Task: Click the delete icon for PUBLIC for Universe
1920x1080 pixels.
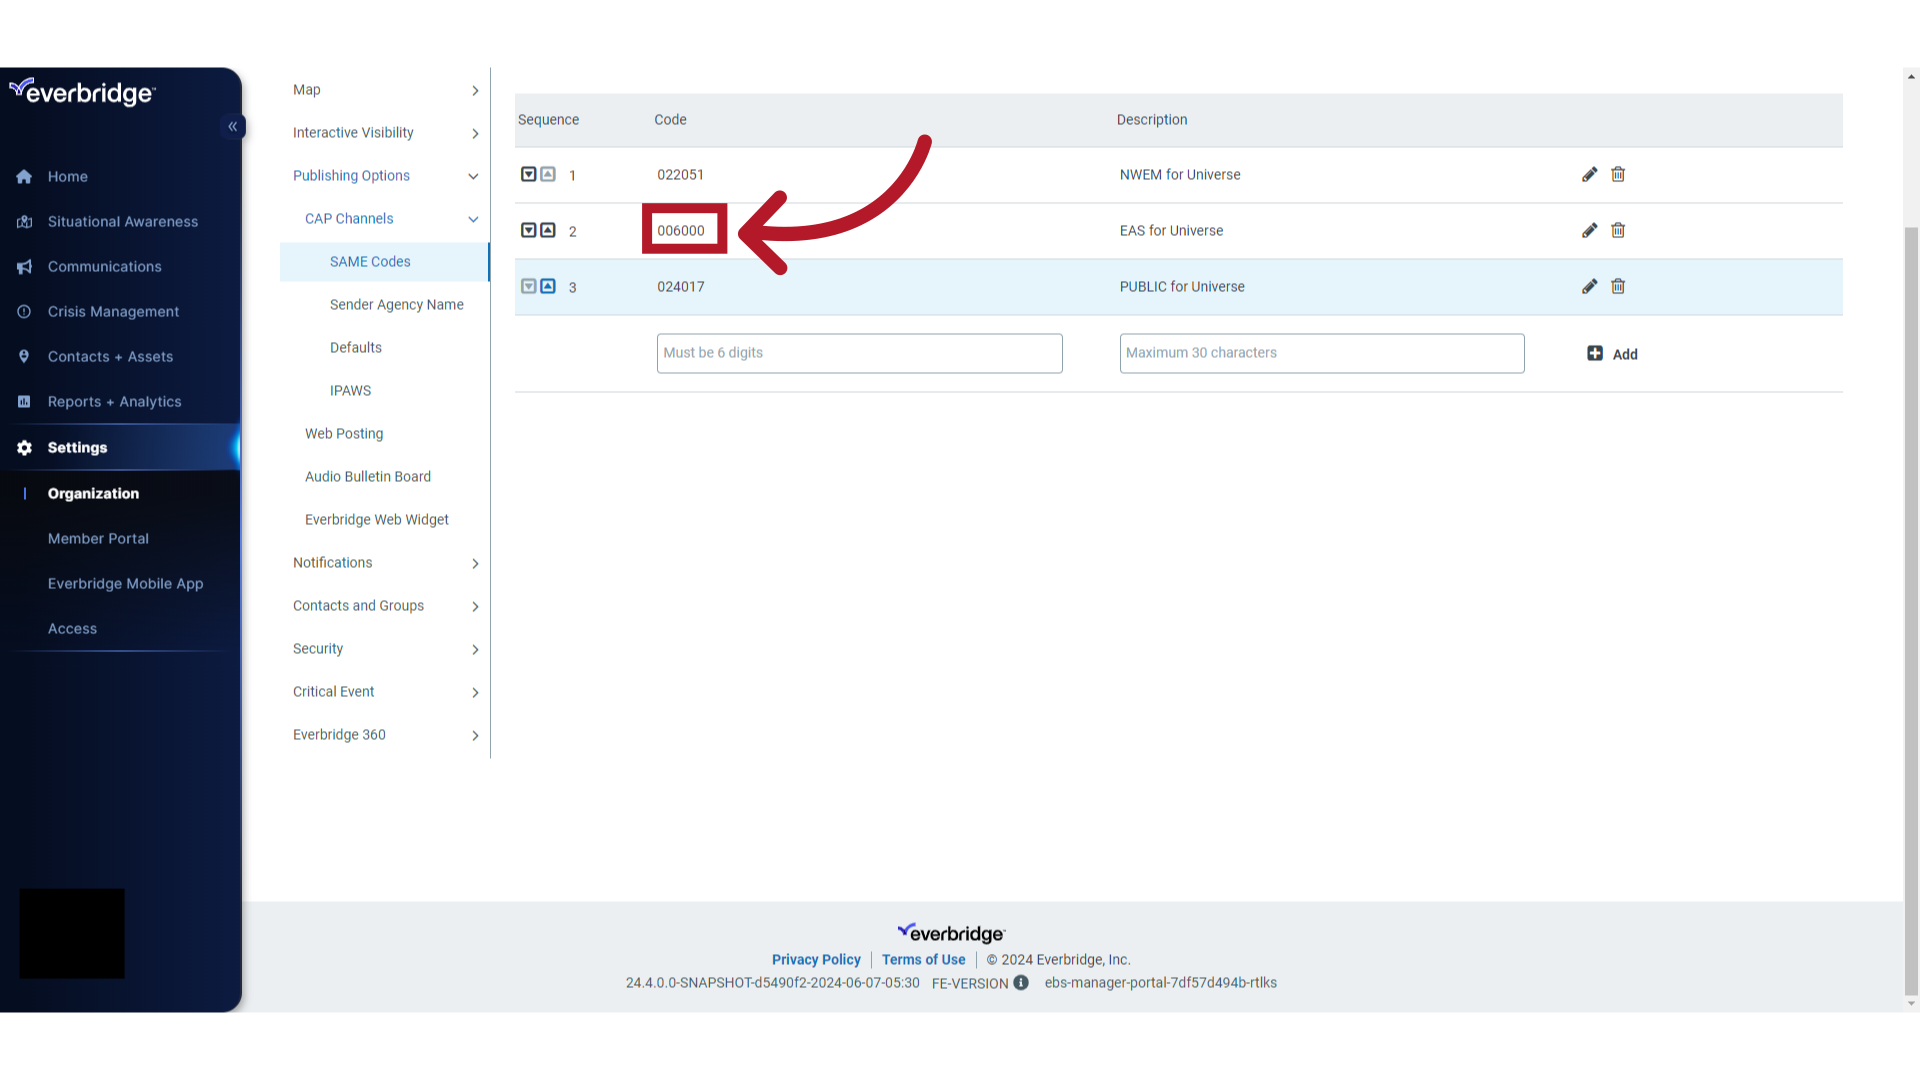Action: click(x=1618, y=286)
